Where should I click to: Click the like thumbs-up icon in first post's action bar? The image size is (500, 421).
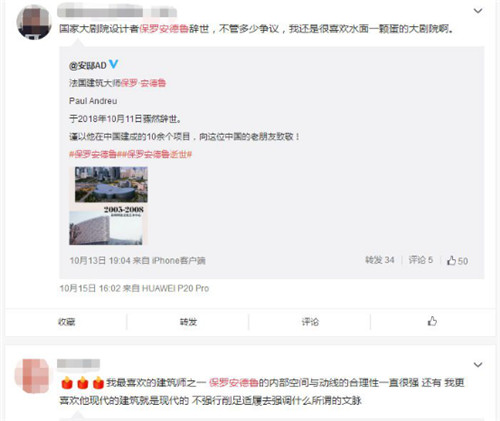[x=432, y=321]
